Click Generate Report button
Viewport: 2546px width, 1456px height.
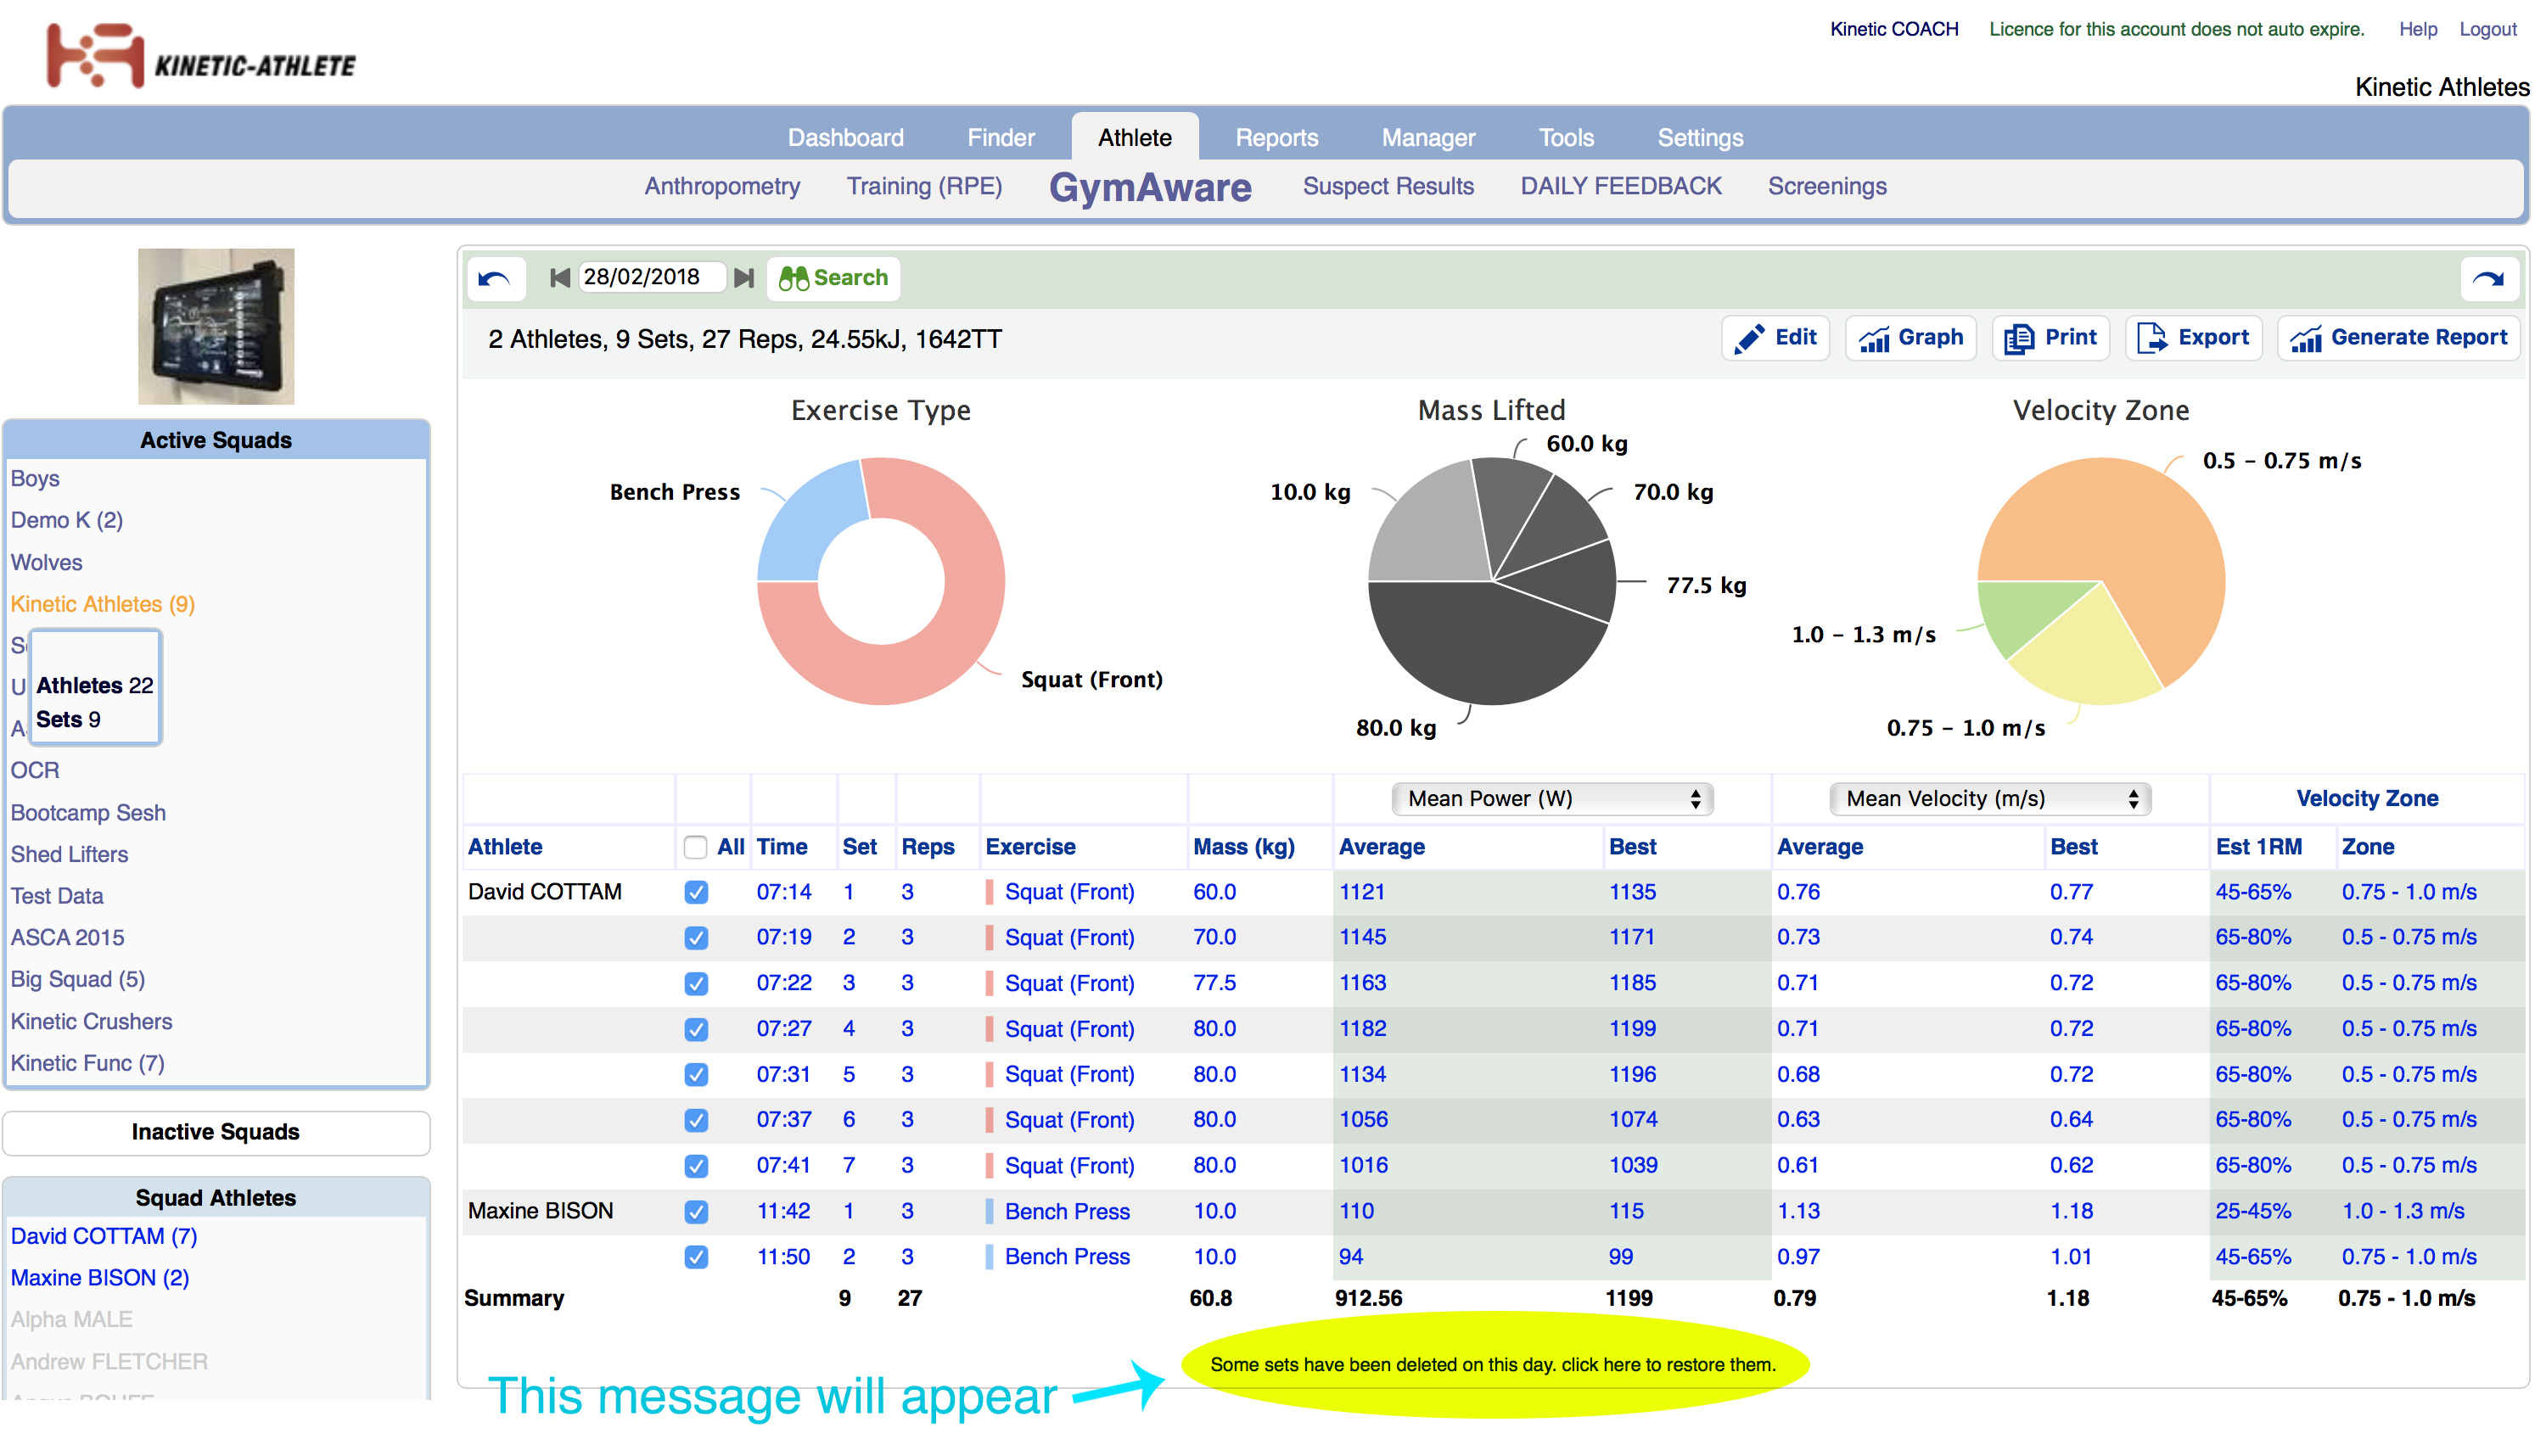click(2398, 338)
